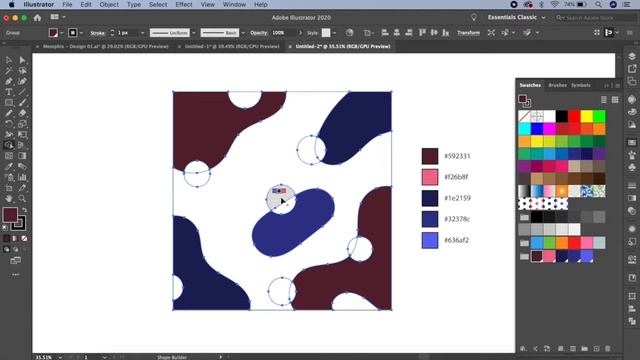Open the Effect menu
This screenshot has height=360, width=640.
[184, 4]
